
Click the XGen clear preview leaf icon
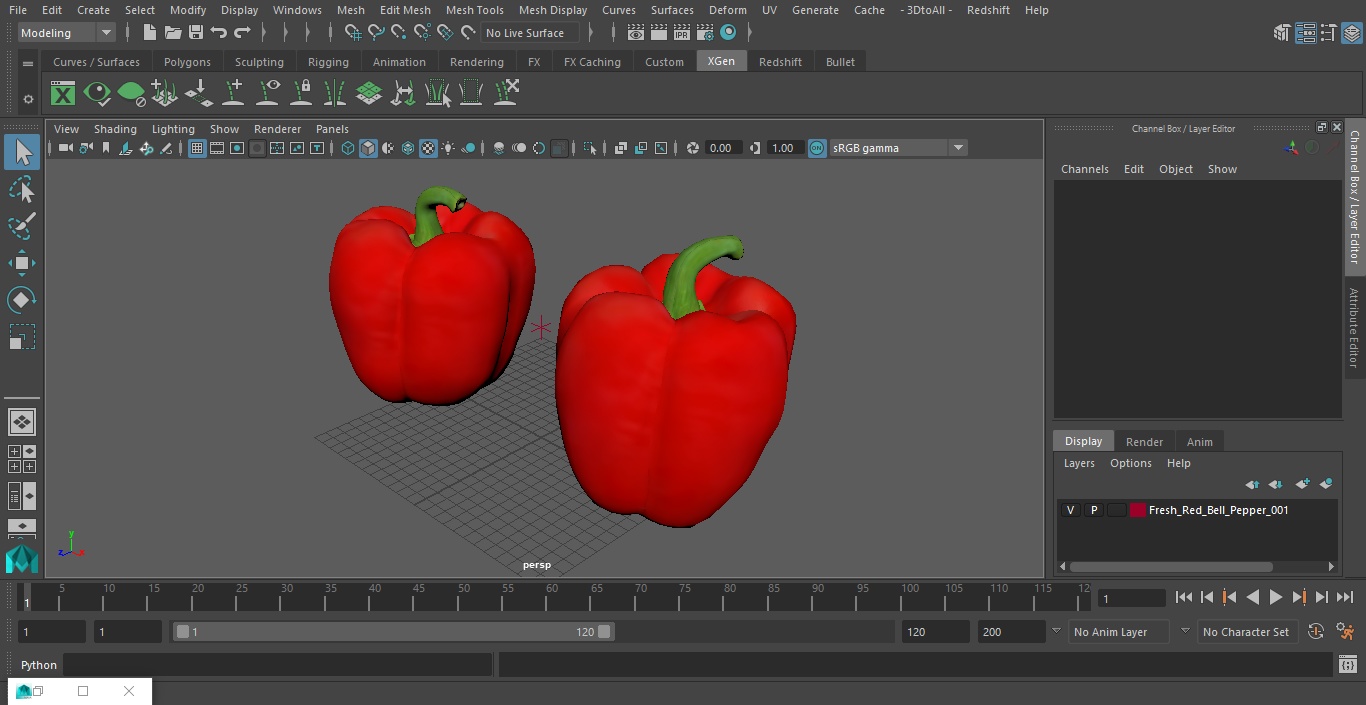(x=131, y=94)
